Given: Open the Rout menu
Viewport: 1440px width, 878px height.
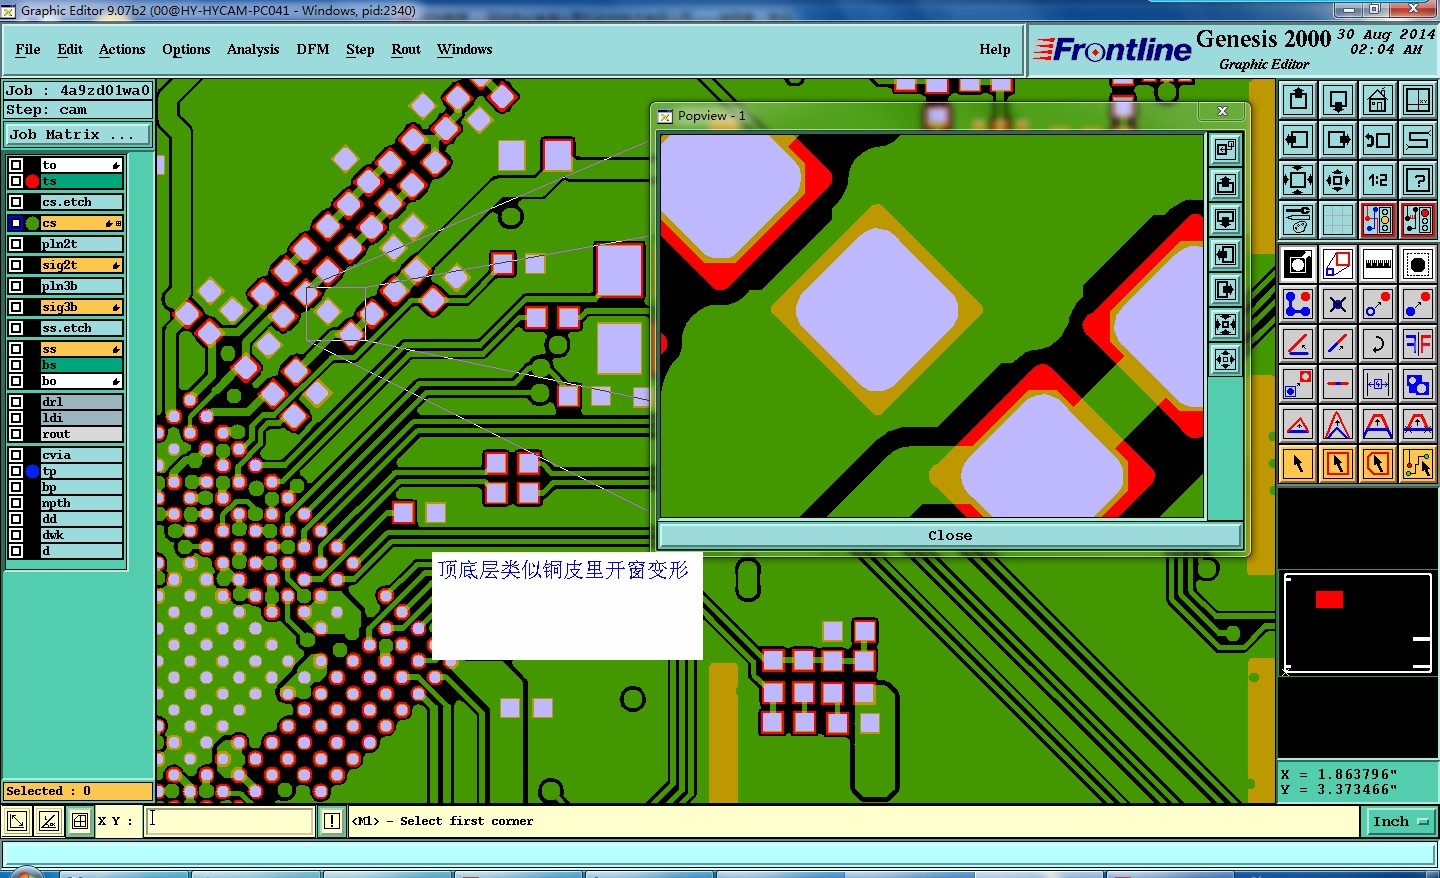Looking at the screenshot, I should click(406, 49).
